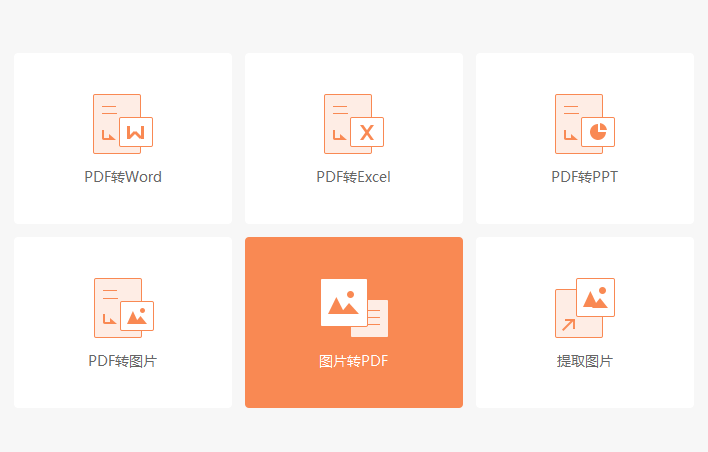The height and width of the screenshot is (452, 708).
Task: Click the PDF to PPT pie-chart icon
Action: pos(585,124)
